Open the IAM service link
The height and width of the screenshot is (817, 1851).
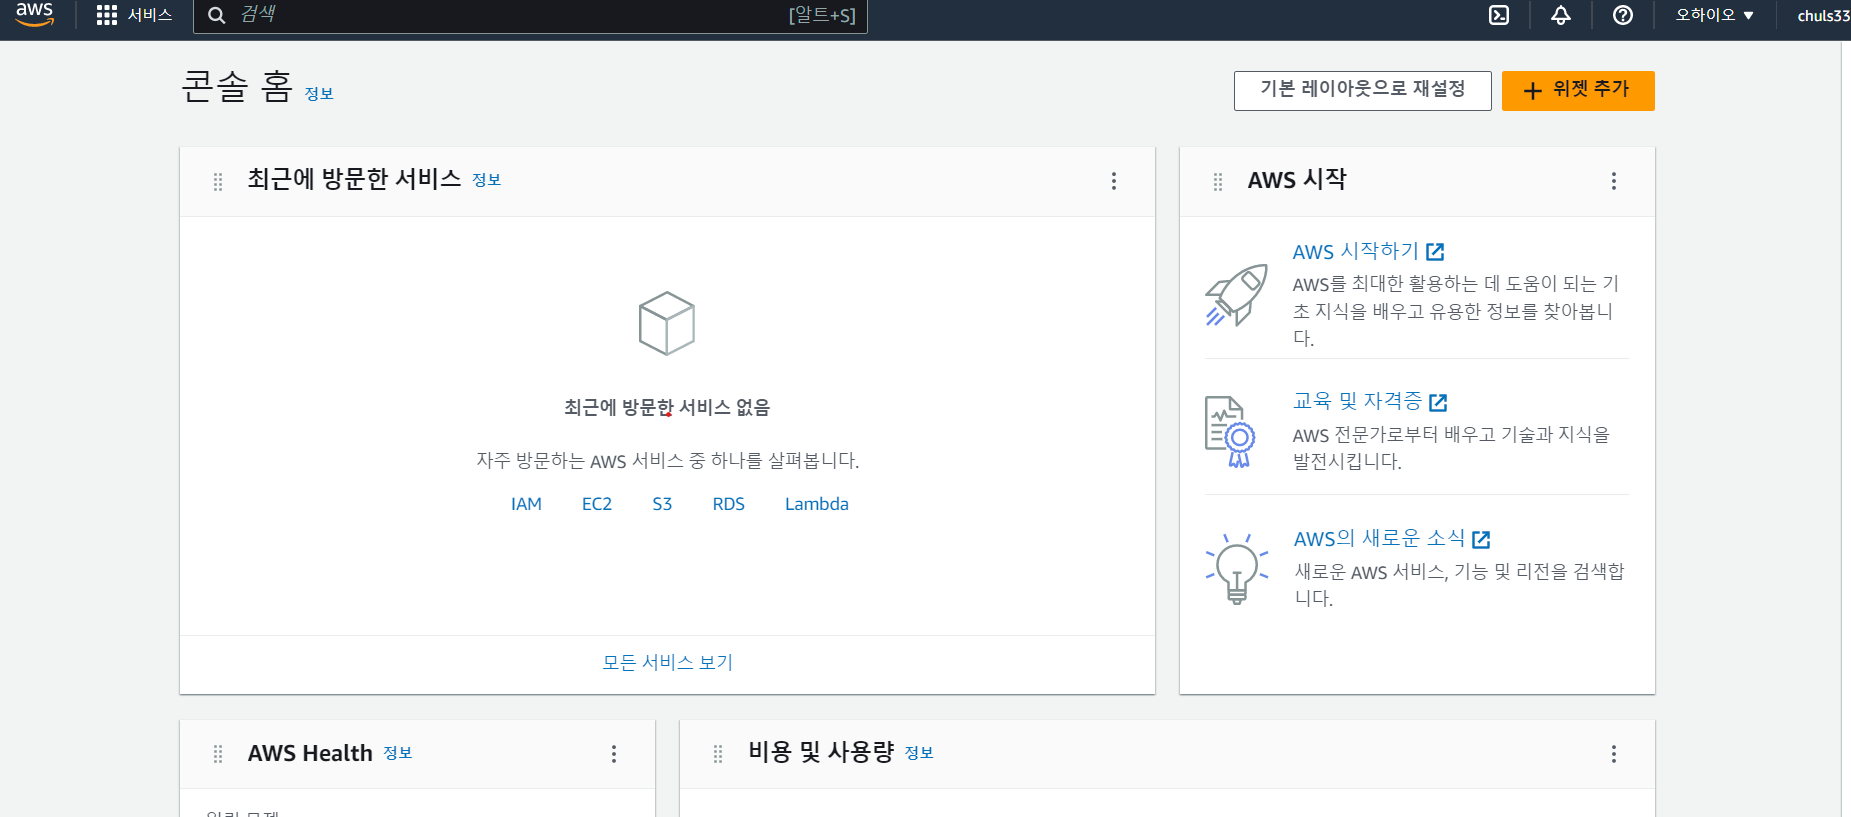pos(526,504)
